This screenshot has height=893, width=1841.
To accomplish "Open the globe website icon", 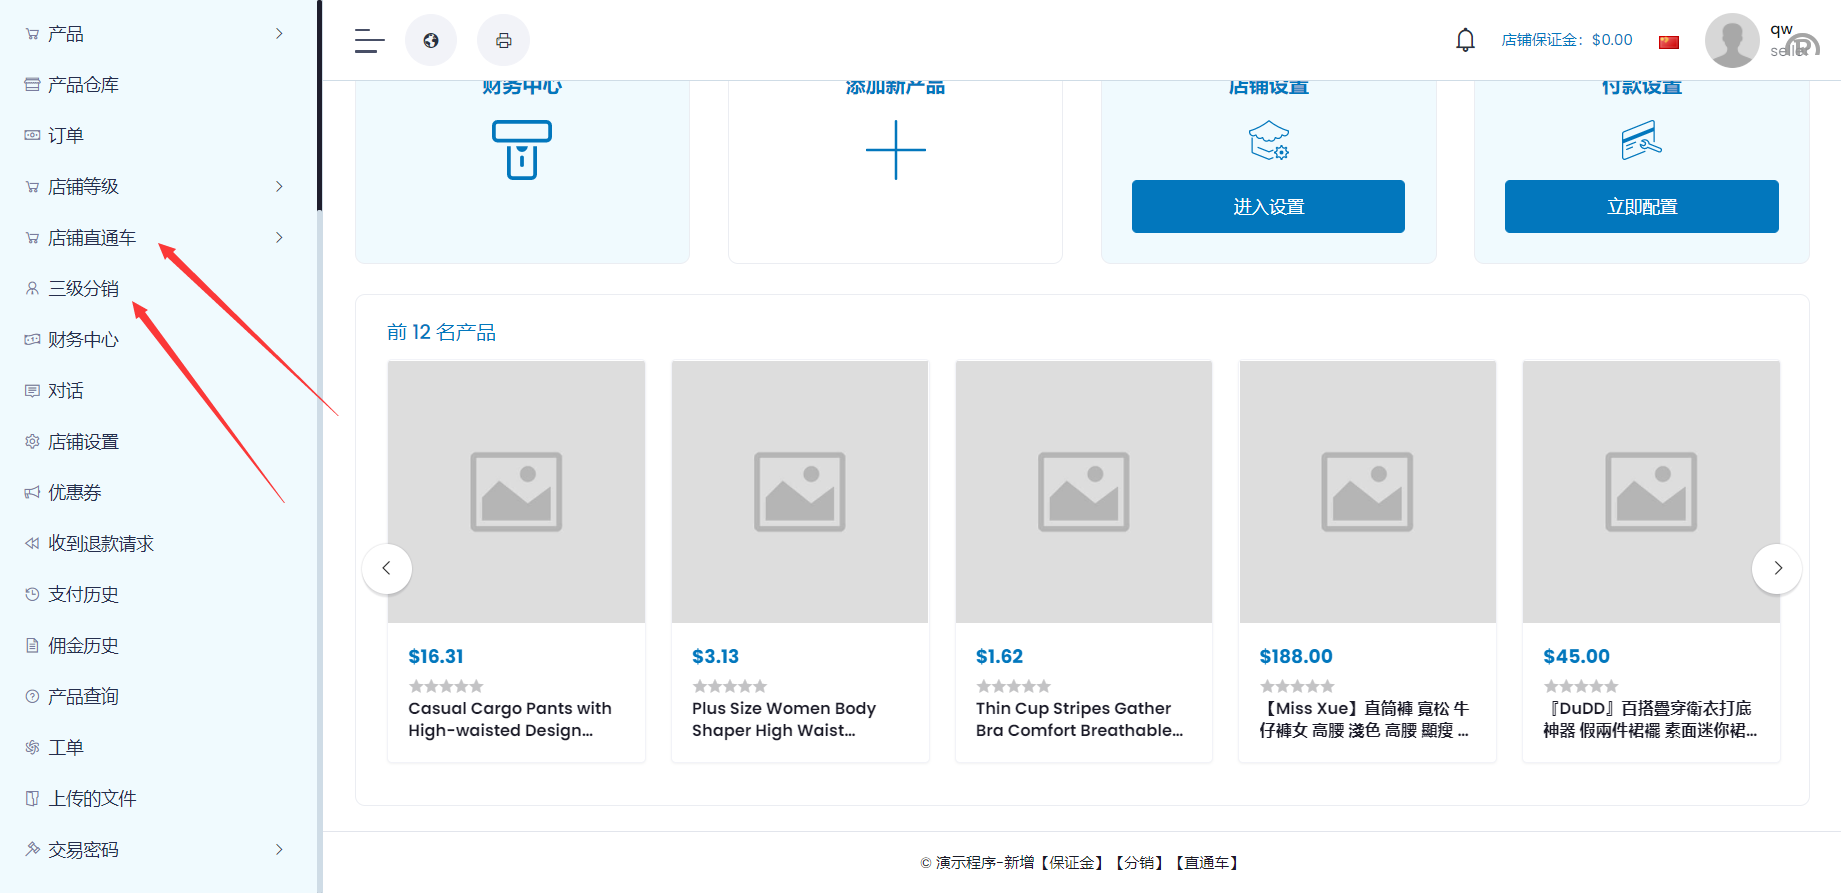I will click(x=431, y=41).
